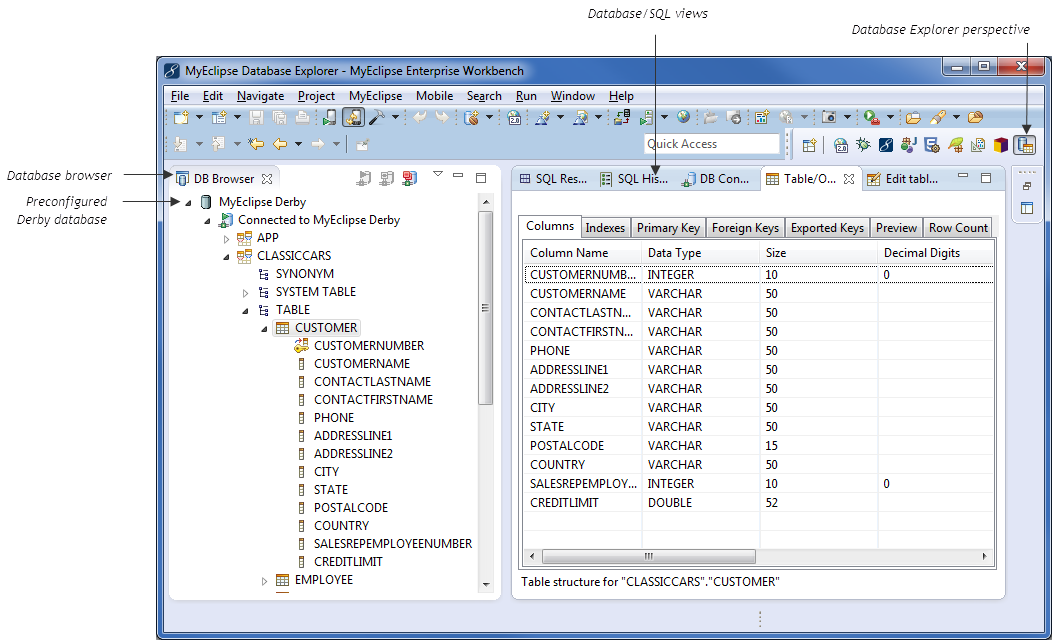Expand the EMPLOYEE table node
Image resolution: width=1052 pixels, height=640 pixels.
click(265, 581)
